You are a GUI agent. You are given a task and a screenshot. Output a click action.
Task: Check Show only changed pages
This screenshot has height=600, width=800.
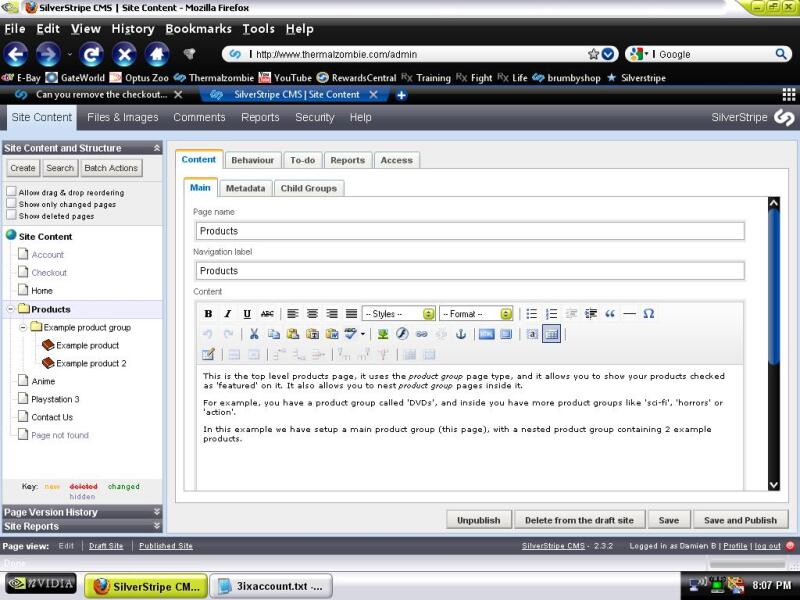click(x=12, y=204)
